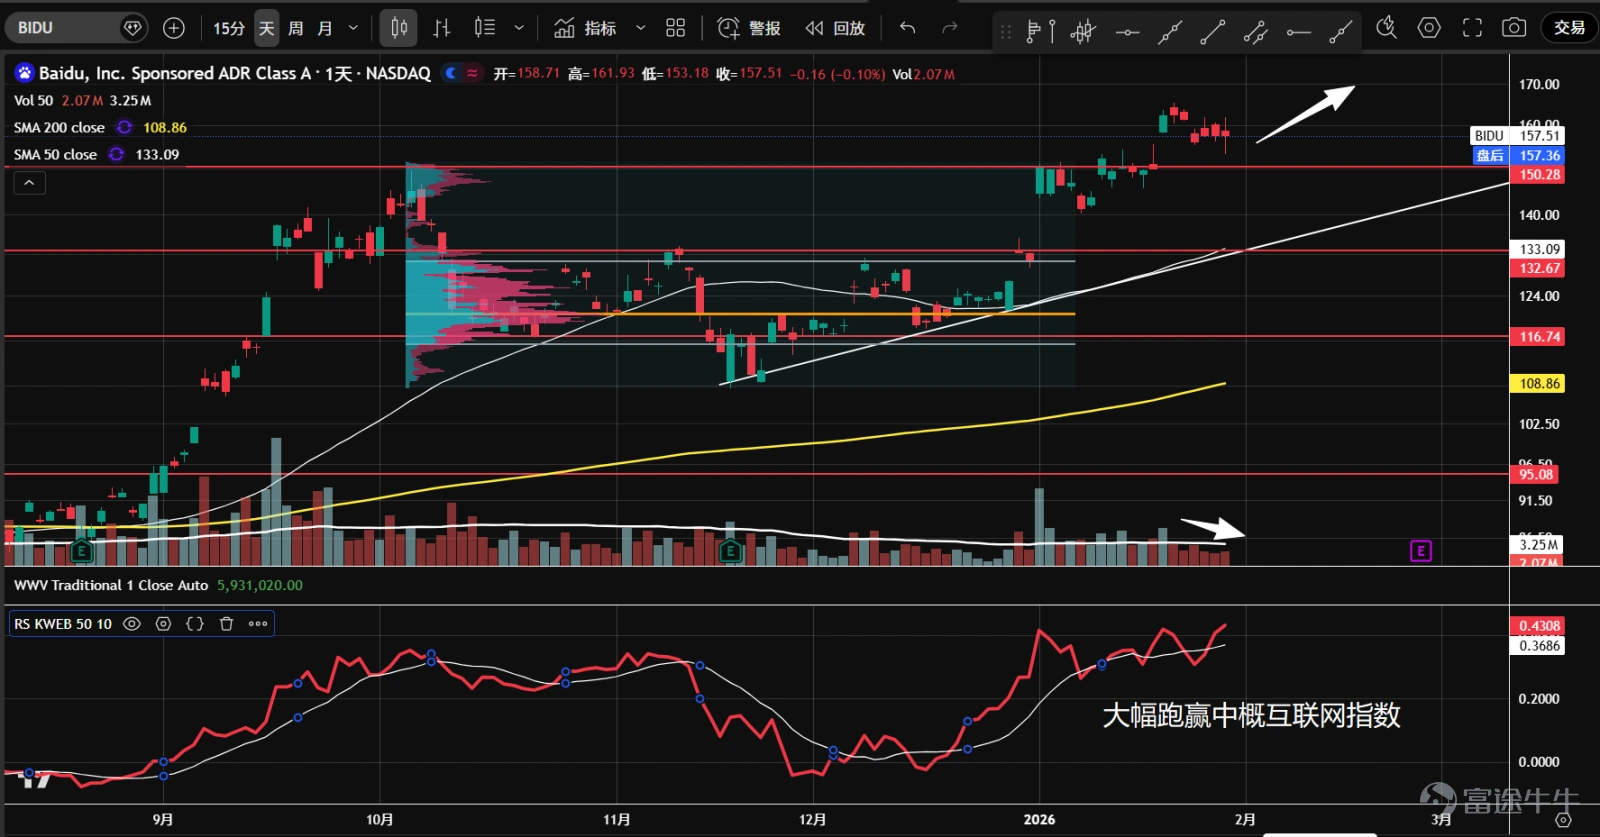Open the time axis settings gear icon
The width and height of the screenshot is (1600, 837).
1563,819
